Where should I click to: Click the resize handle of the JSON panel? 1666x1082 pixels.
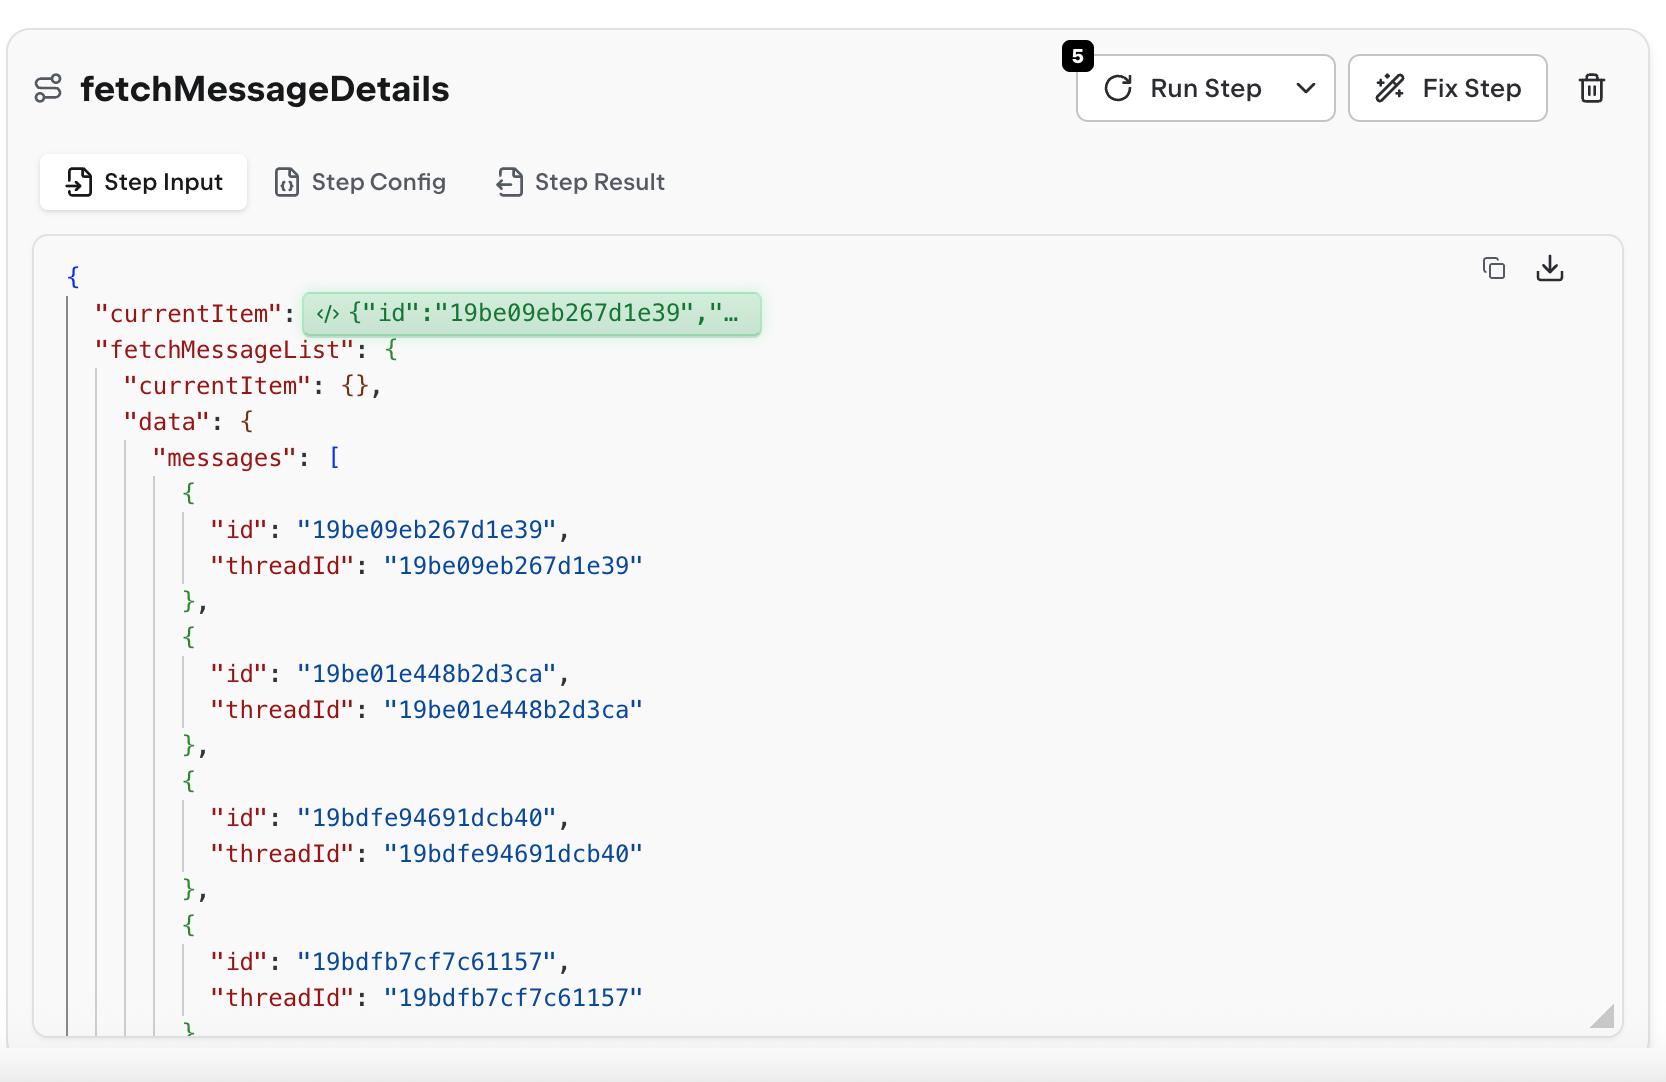(1602, 1016)
